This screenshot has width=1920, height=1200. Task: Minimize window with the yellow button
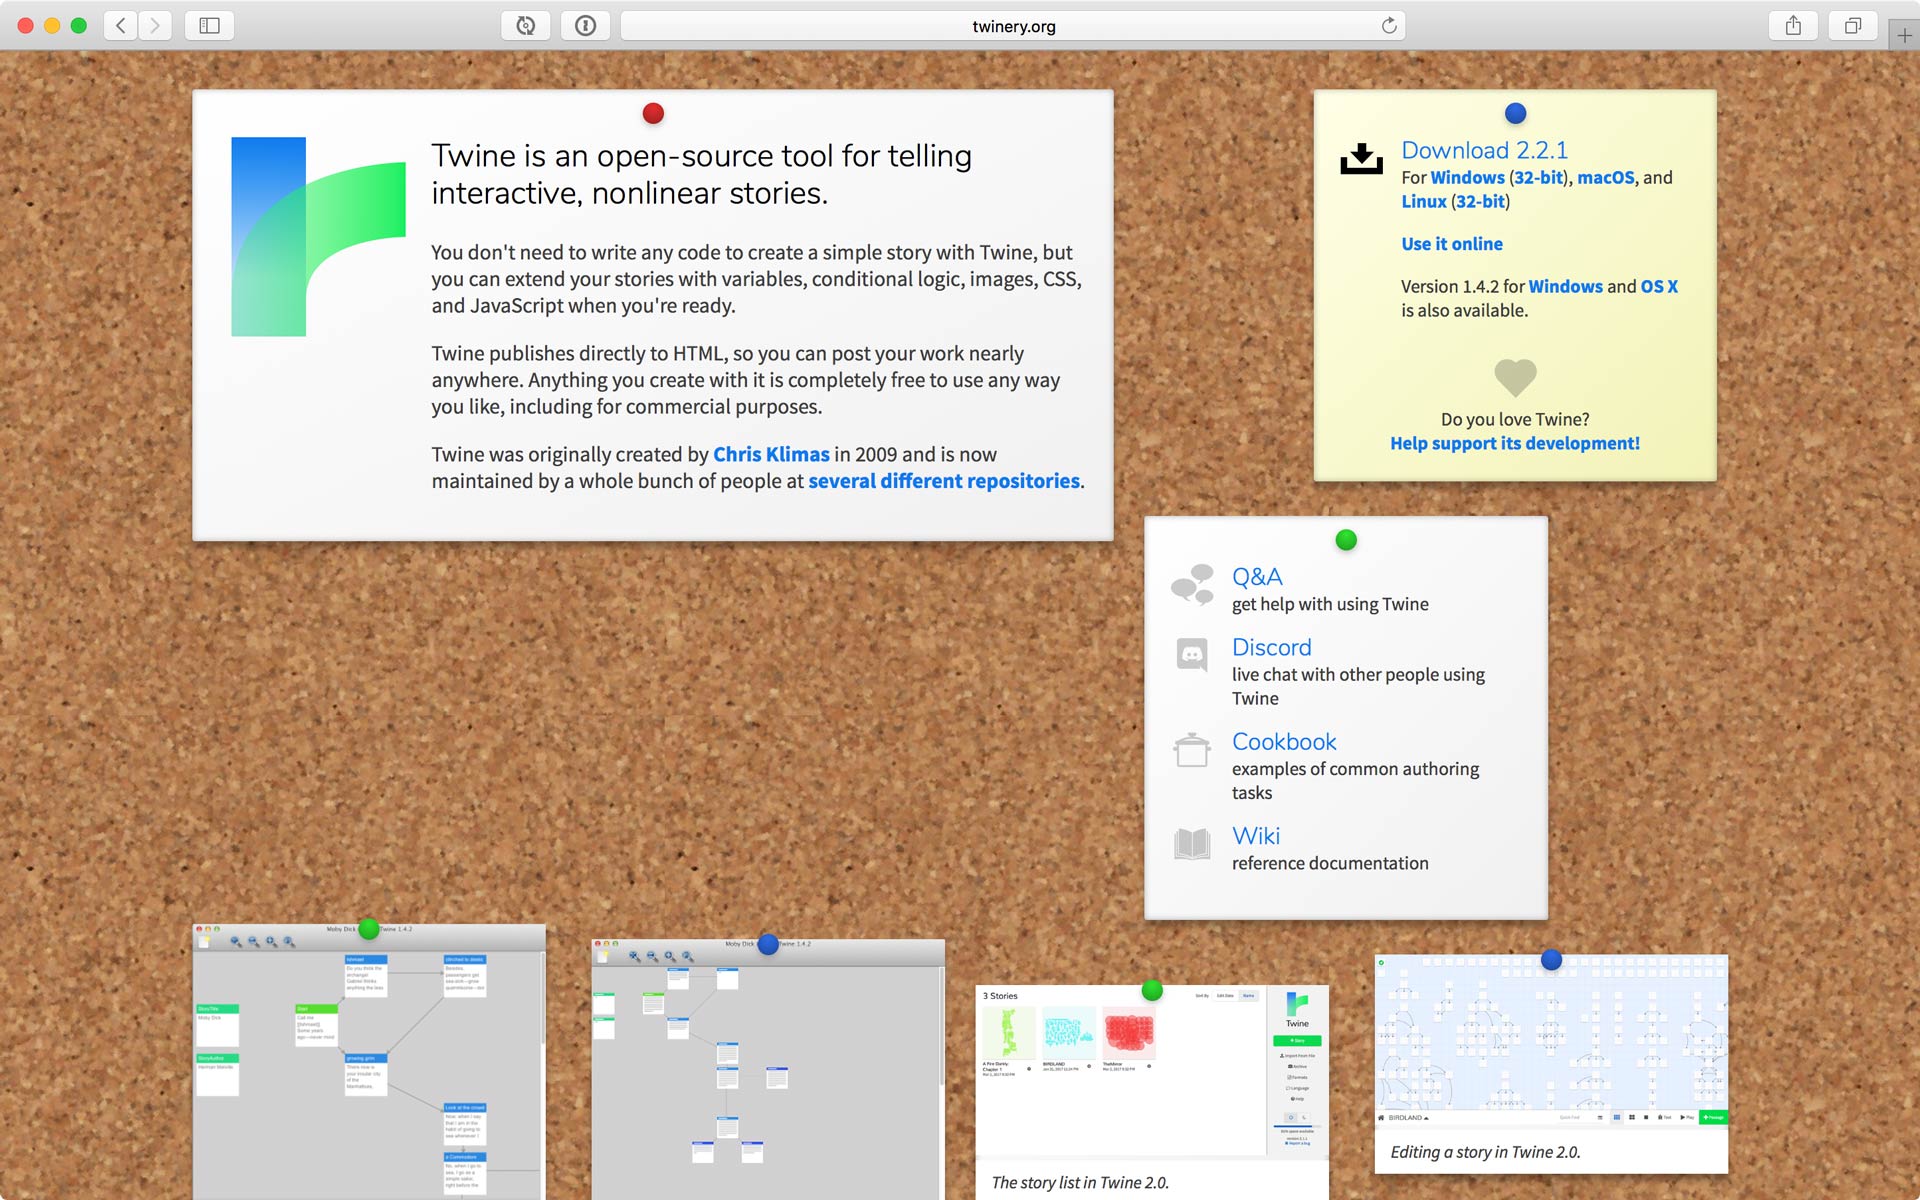point(52,25)
